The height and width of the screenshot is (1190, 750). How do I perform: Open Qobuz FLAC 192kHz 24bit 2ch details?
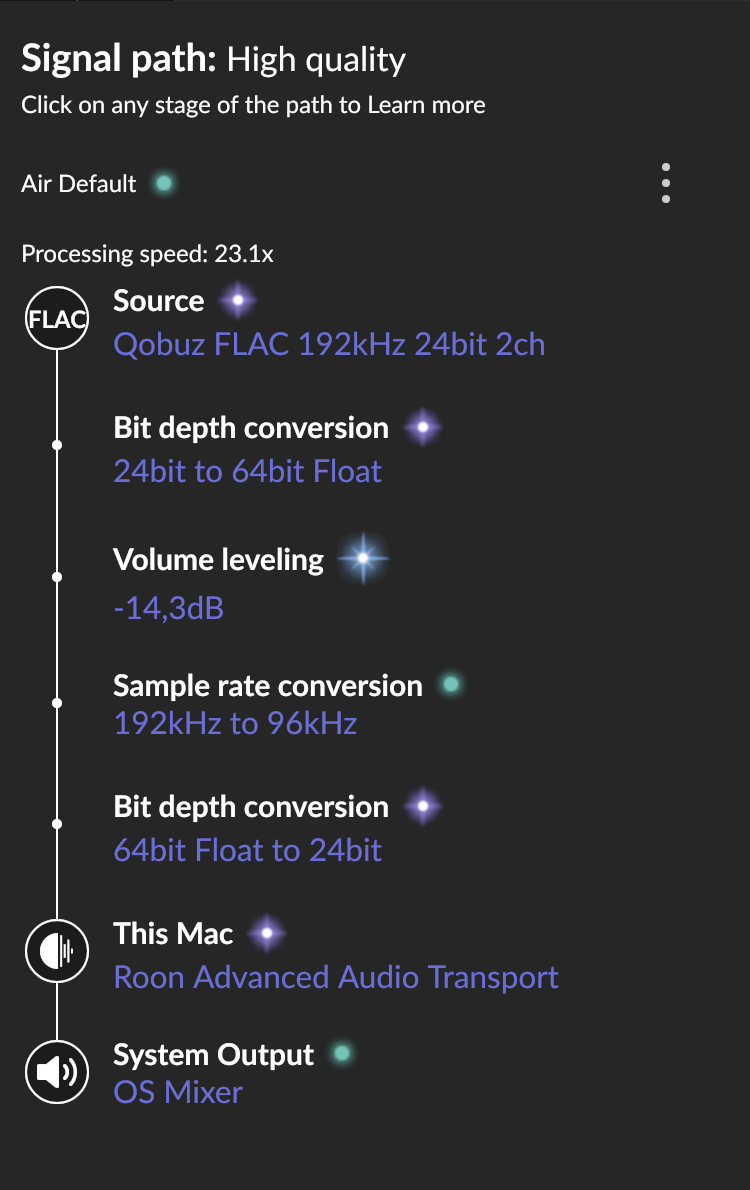pos(329,345)
